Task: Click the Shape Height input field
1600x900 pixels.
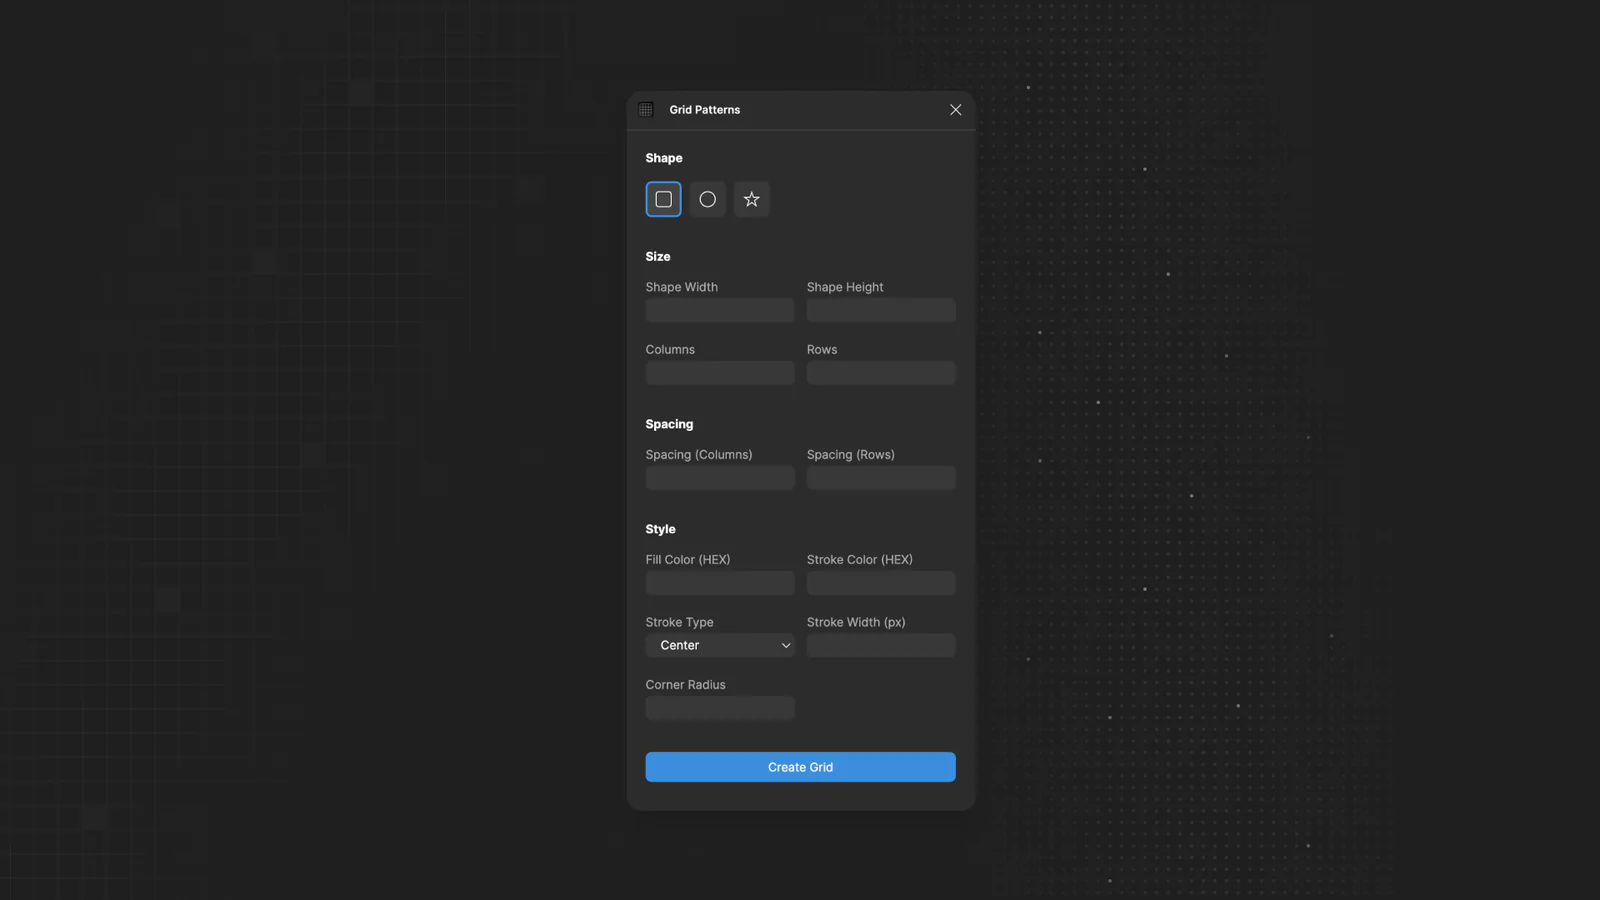Action: [881, 310]
